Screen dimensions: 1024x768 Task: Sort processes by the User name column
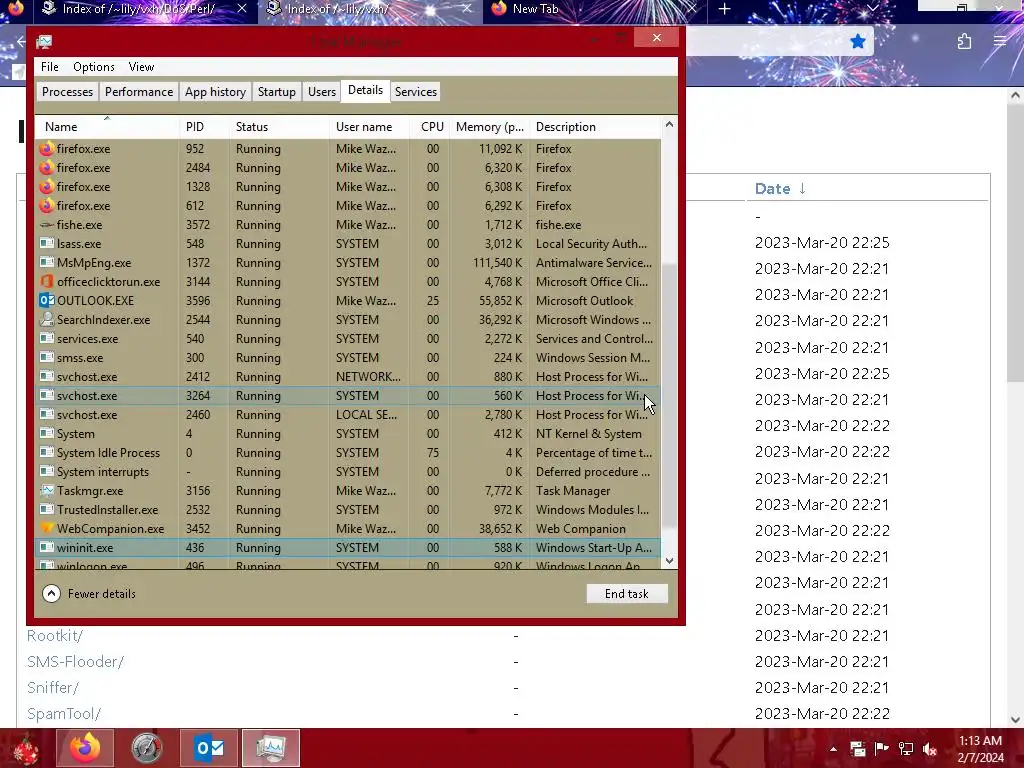369,127
